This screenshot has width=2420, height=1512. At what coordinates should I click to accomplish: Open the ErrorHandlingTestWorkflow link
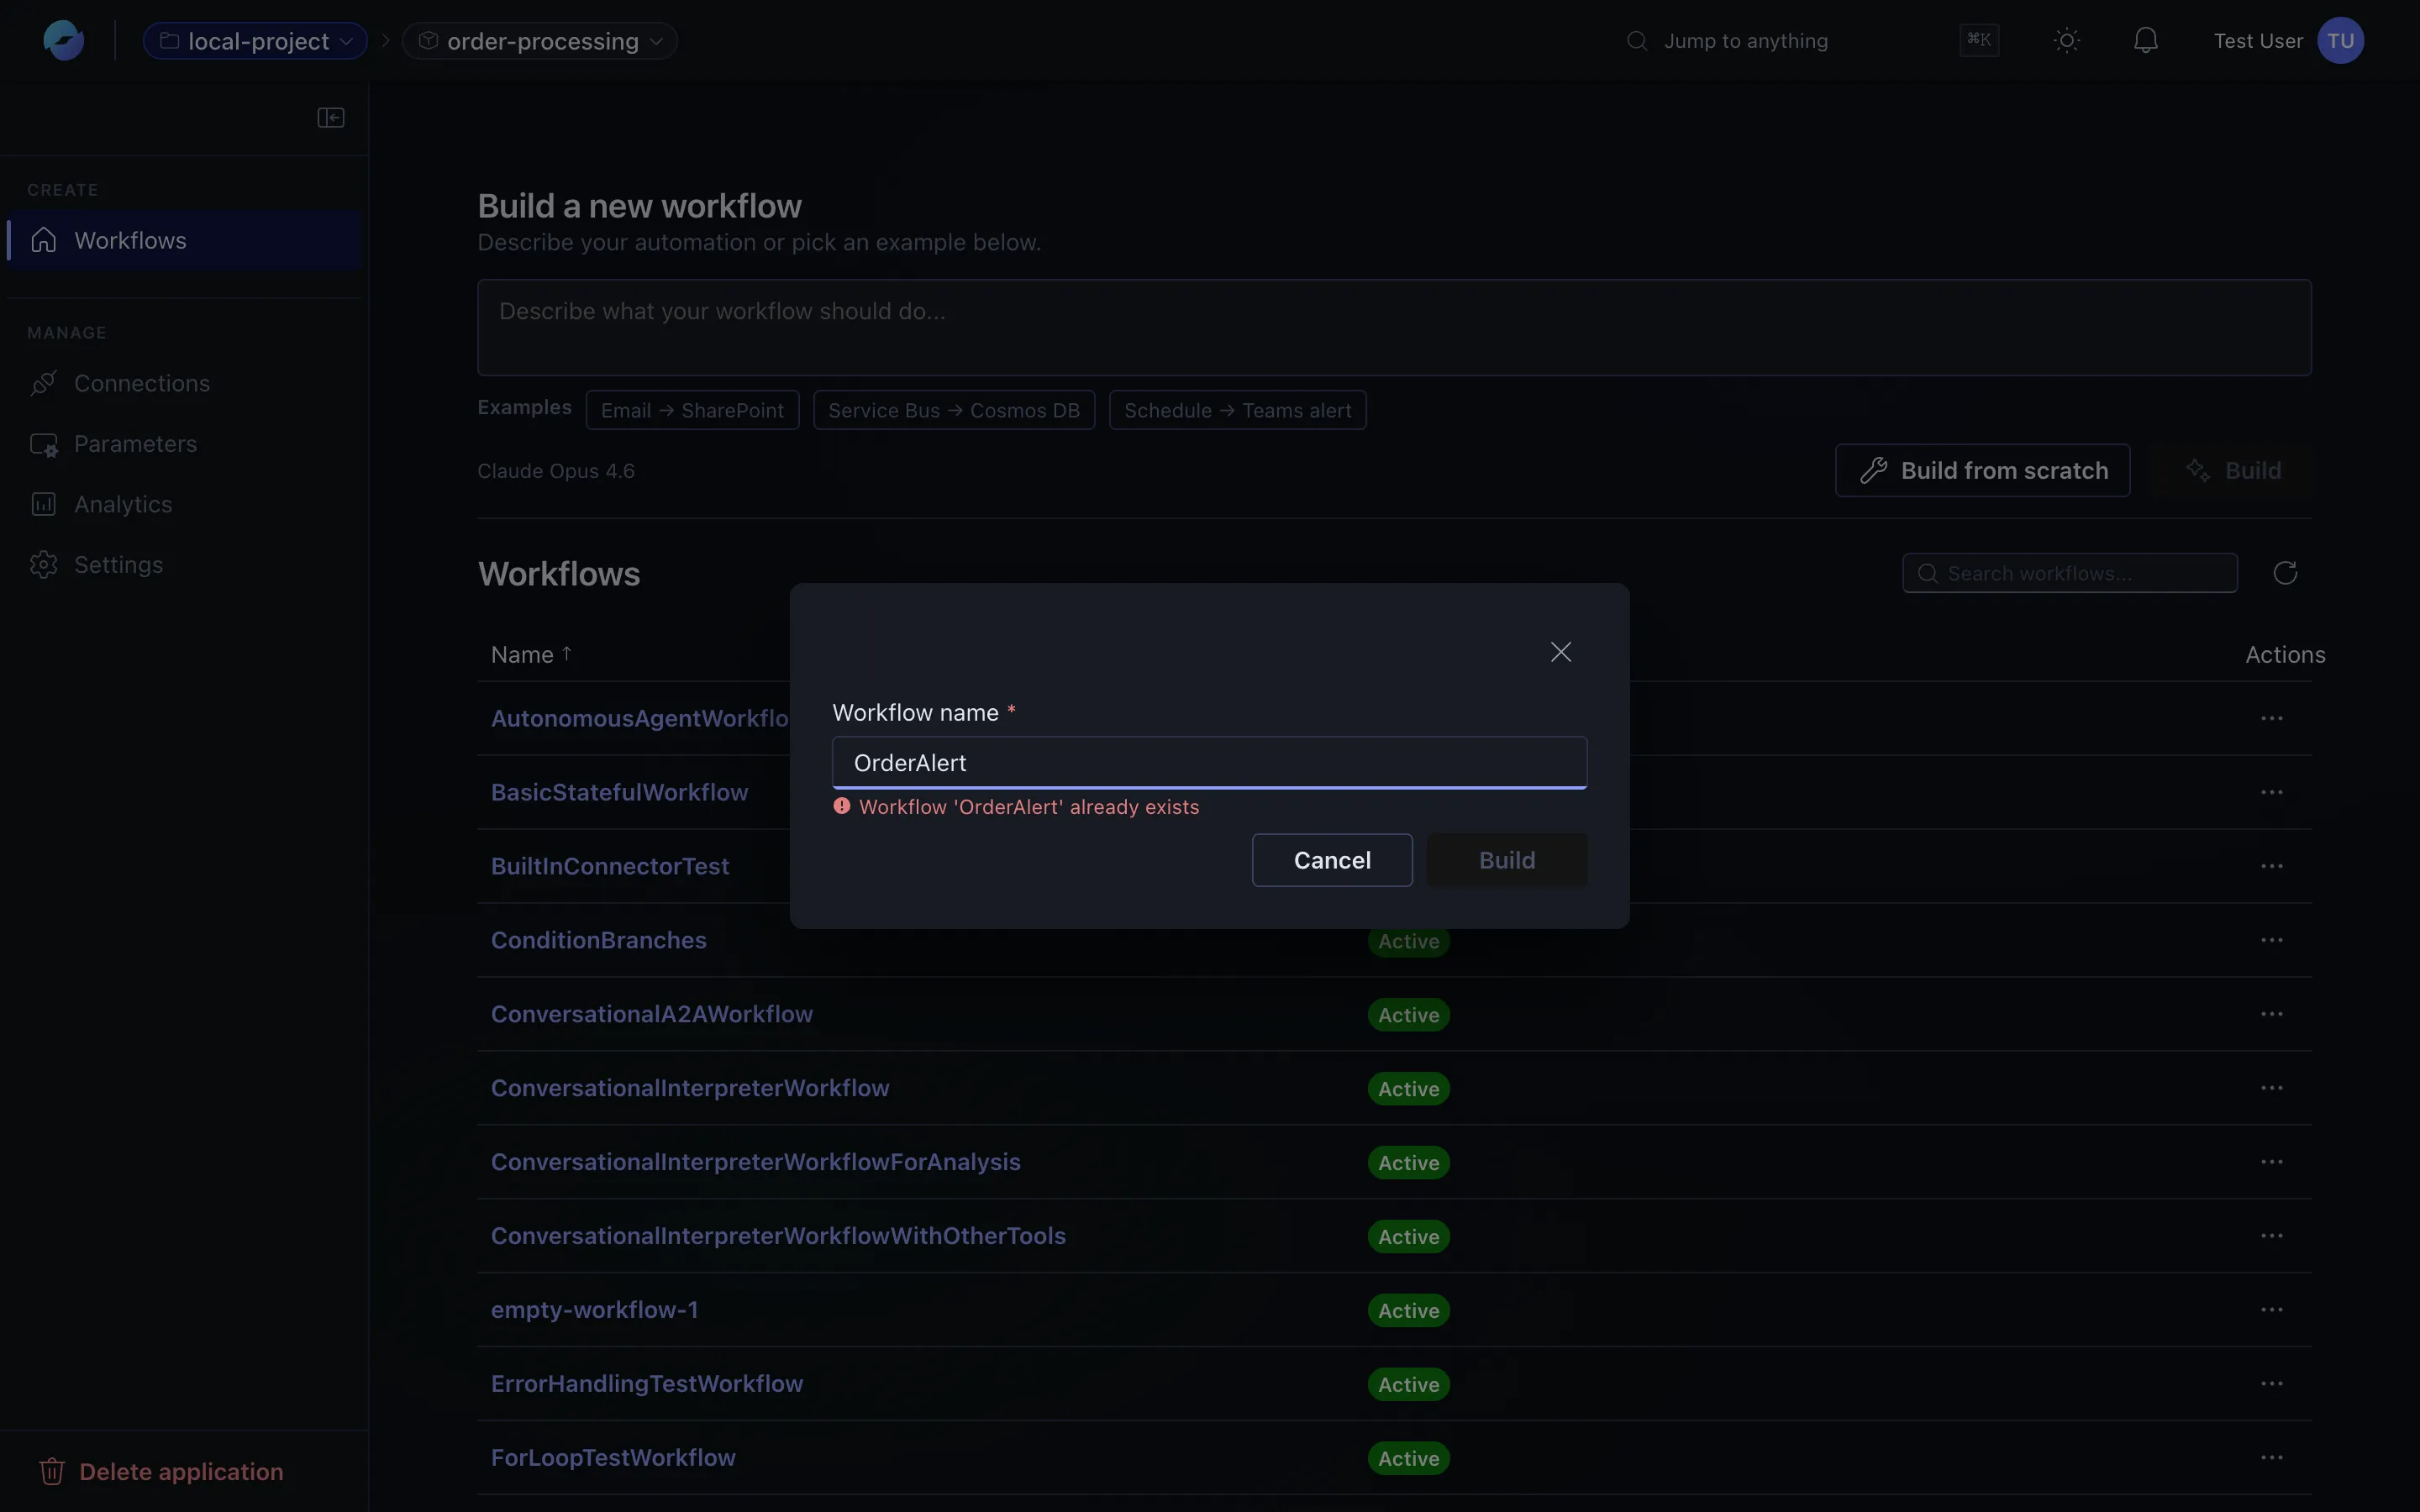(647, 1384)
